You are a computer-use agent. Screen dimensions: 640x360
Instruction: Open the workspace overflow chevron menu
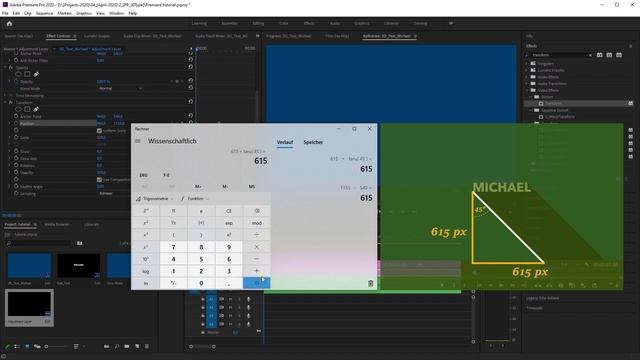451,24
